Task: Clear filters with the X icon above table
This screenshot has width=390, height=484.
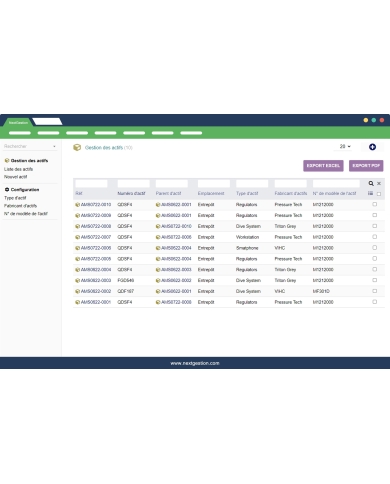Action: [379, 183]
